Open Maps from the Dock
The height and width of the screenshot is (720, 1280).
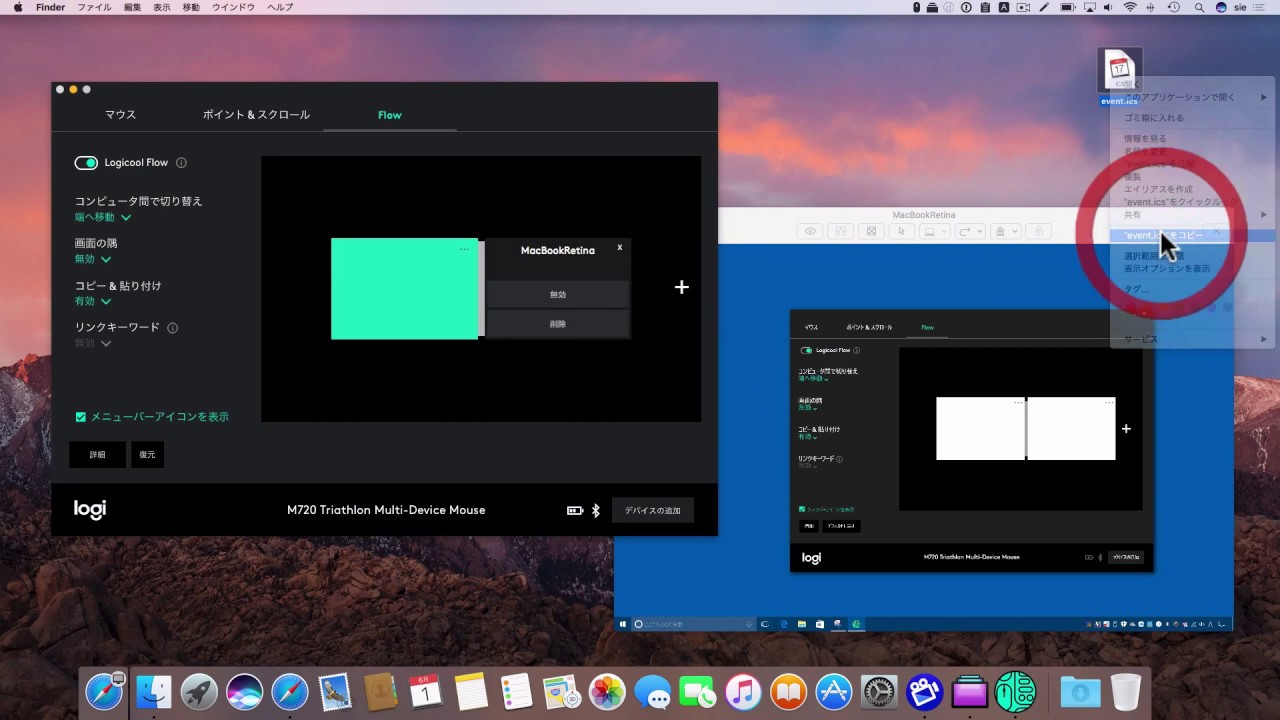tap(561, 691)
